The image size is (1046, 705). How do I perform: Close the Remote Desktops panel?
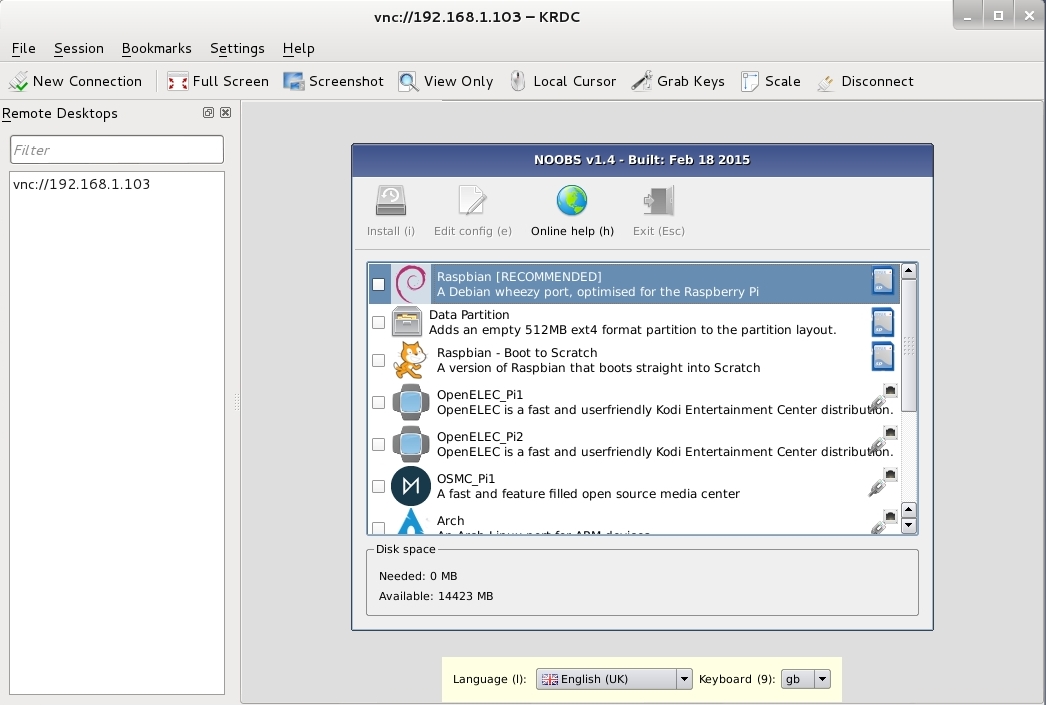click(225, 113)
